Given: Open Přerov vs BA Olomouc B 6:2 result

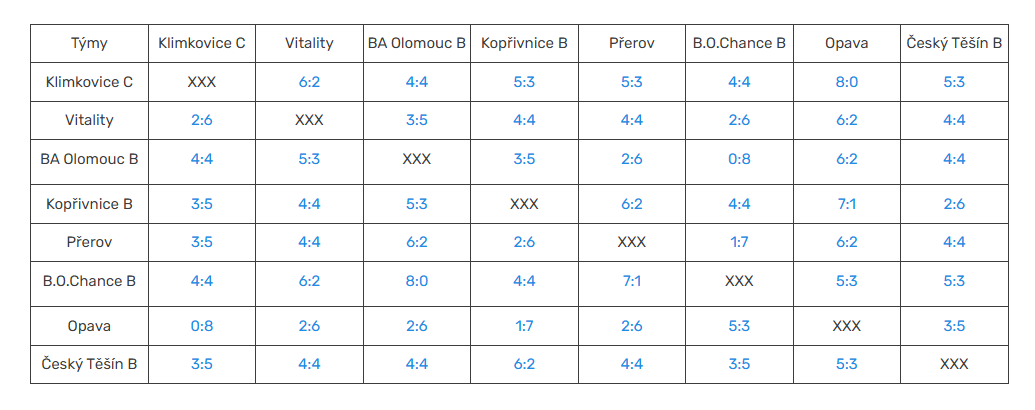Looking at the screenshot, I should coord(417,242).
